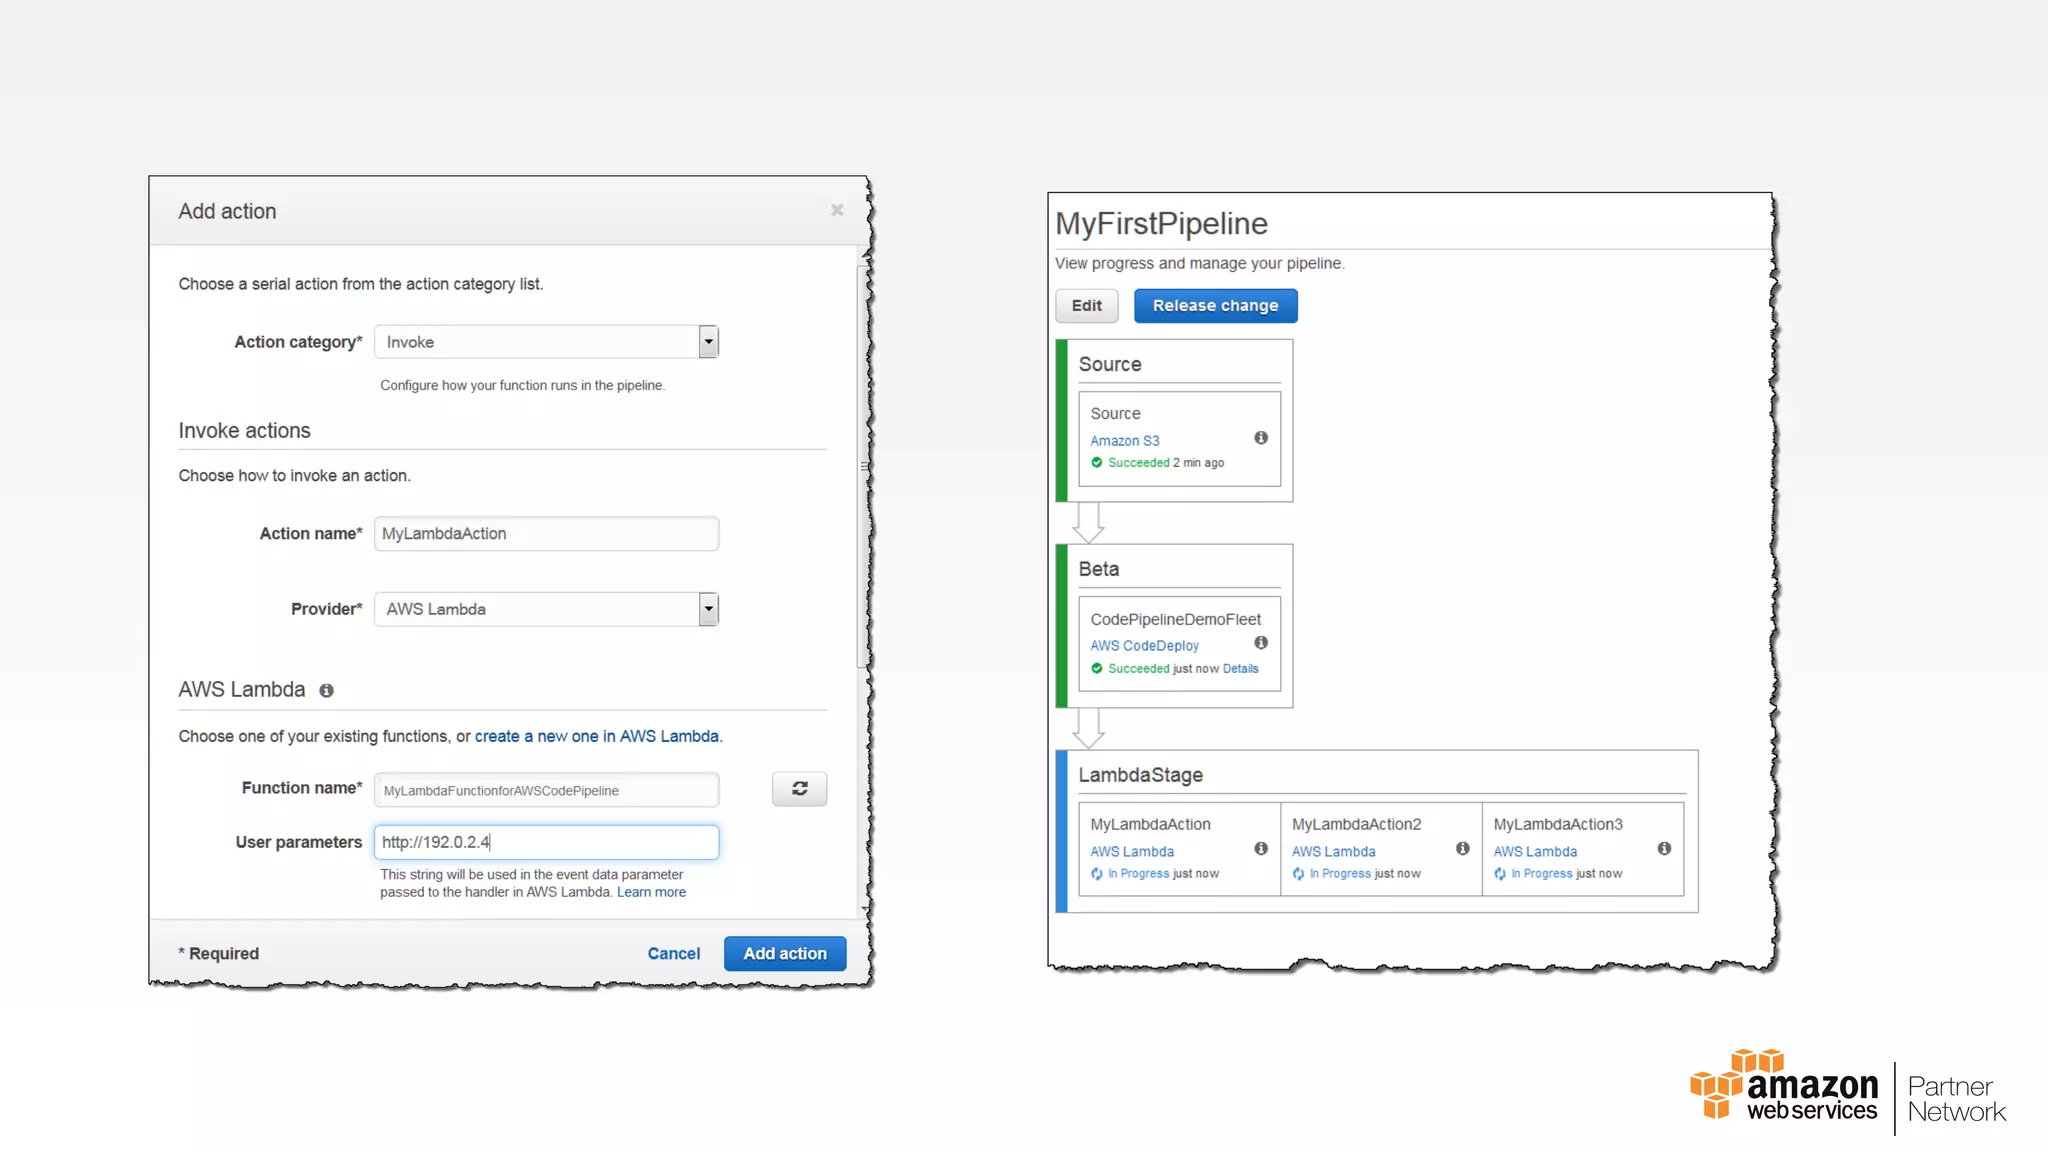Click the info icon beside AWS Lambda heading
The width and height of the screenshot is (2048, 1152).
click(326, 690)
